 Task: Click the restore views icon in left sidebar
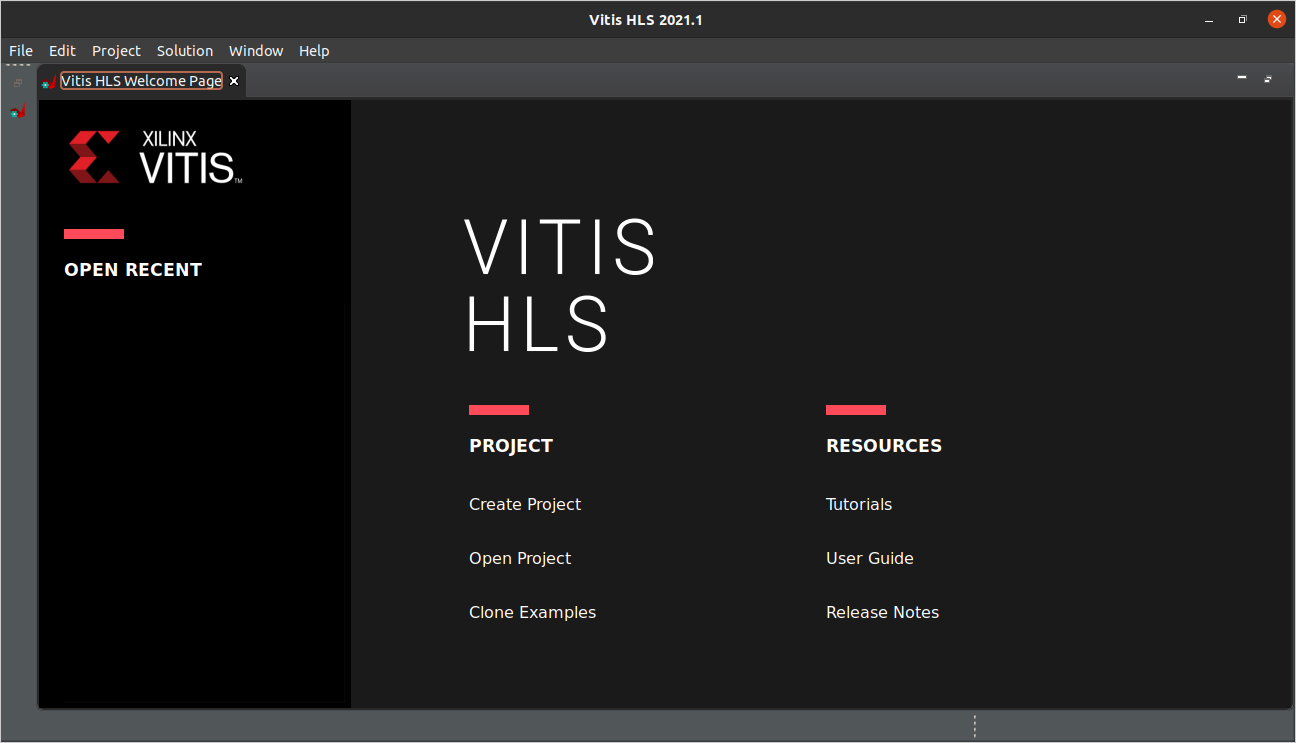[x=17, y=82]
